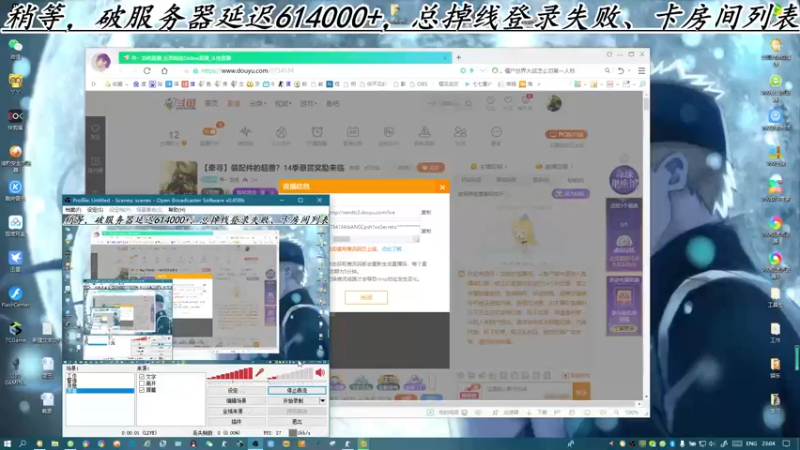800x450 pixels.
Task: Click the browser URL address field
Action: coord(327,71)
